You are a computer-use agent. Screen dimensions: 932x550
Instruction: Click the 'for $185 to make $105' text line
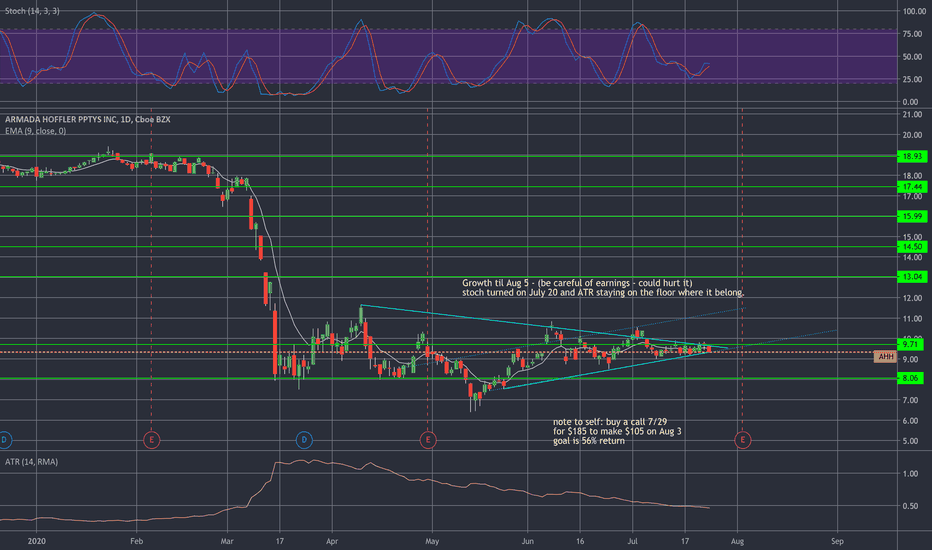coord(617,432)
